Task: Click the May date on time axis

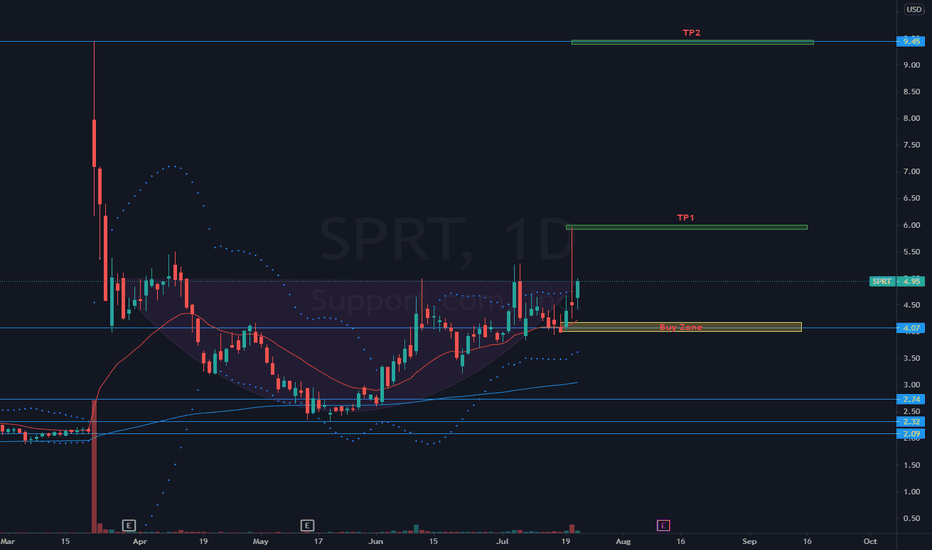Action: pyautogui.click(x=260, y=541)
